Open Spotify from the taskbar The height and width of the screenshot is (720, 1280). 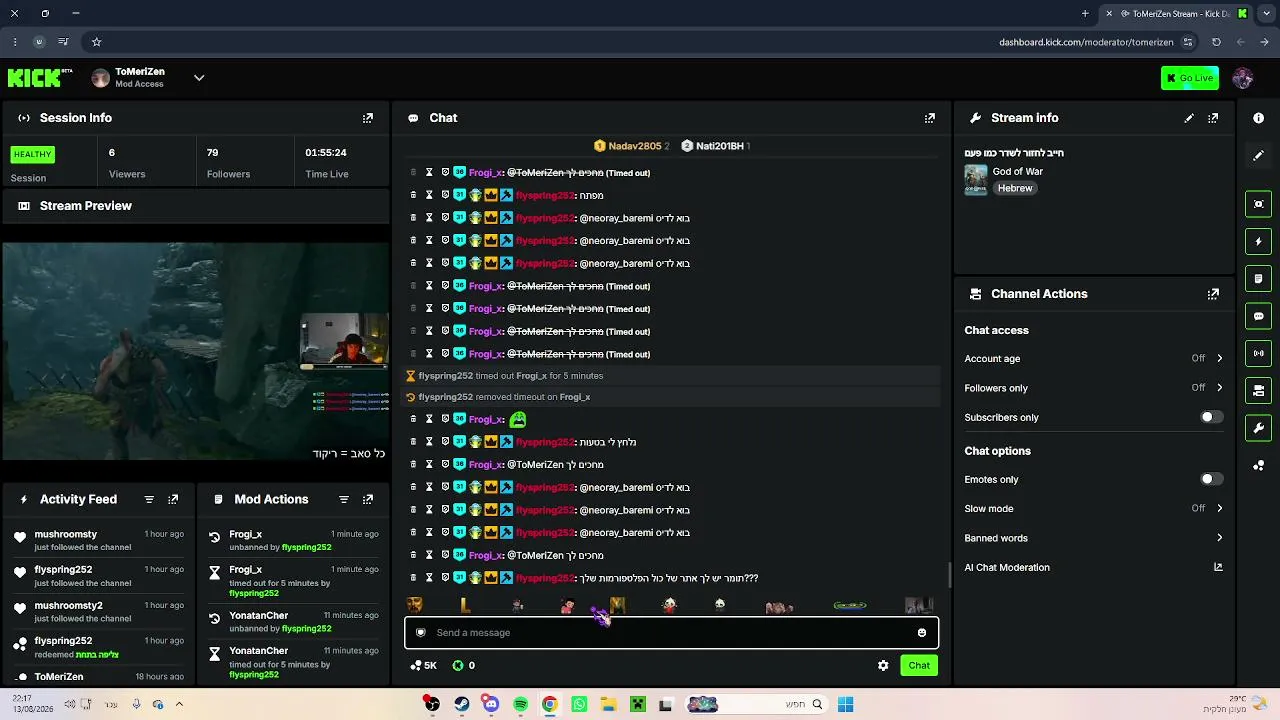click(x=520, y=704)
